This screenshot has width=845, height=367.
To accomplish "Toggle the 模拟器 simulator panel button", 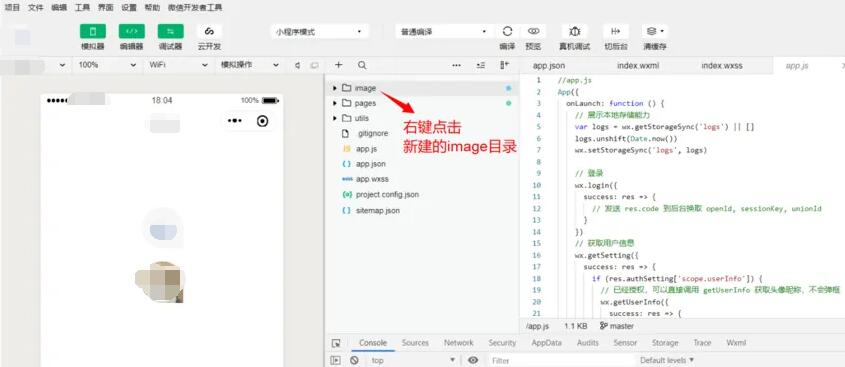I will click(x=93, y=31).
